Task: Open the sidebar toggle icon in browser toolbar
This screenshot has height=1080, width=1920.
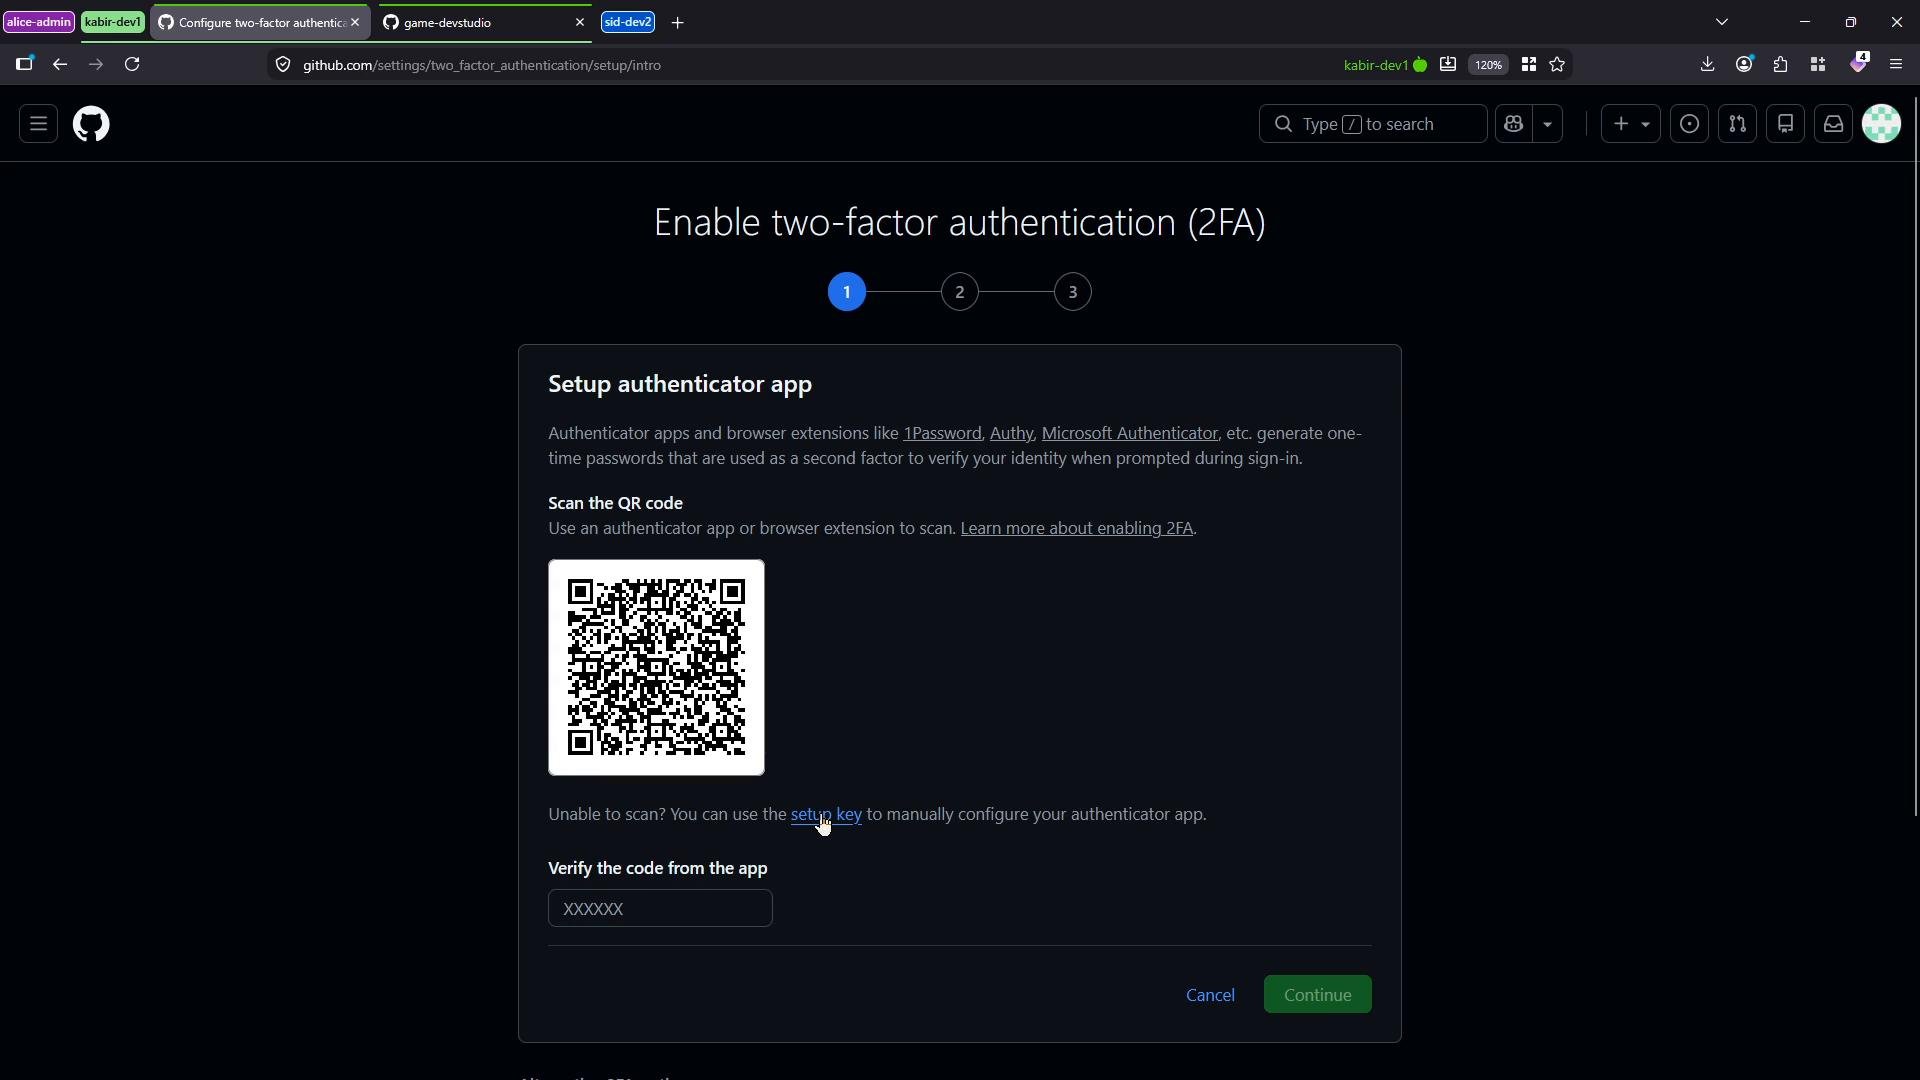Action: coord(24,65)
